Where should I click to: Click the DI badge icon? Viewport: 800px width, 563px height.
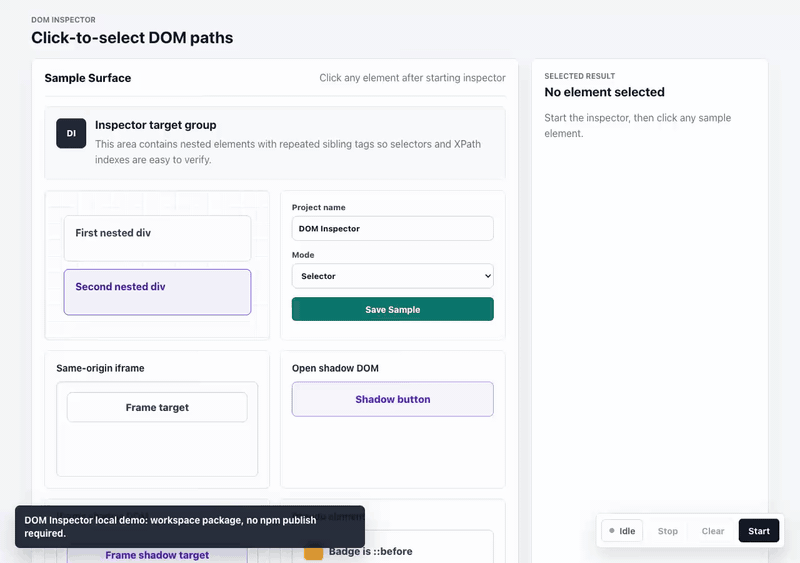[x=71, y=133]
